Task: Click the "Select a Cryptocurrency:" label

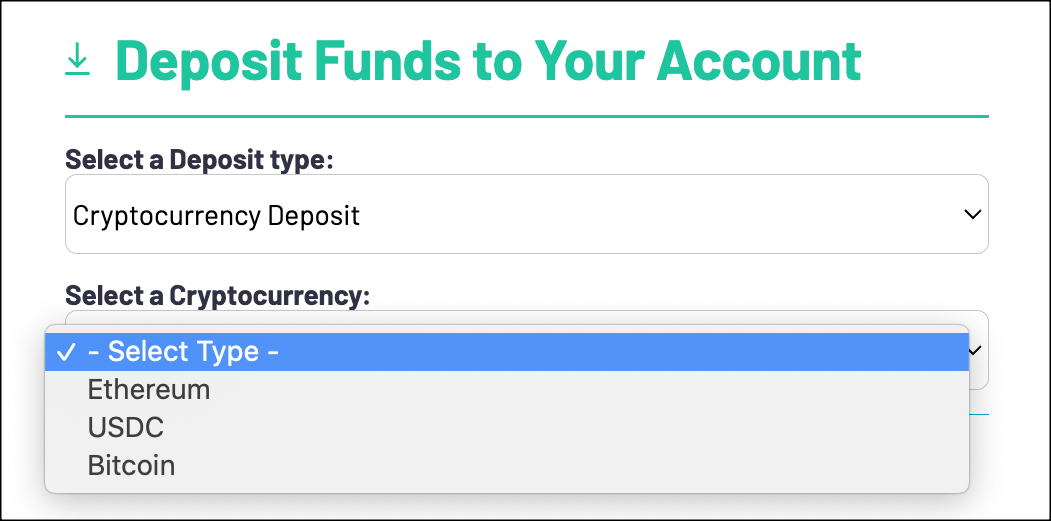Action: [218, 296]
